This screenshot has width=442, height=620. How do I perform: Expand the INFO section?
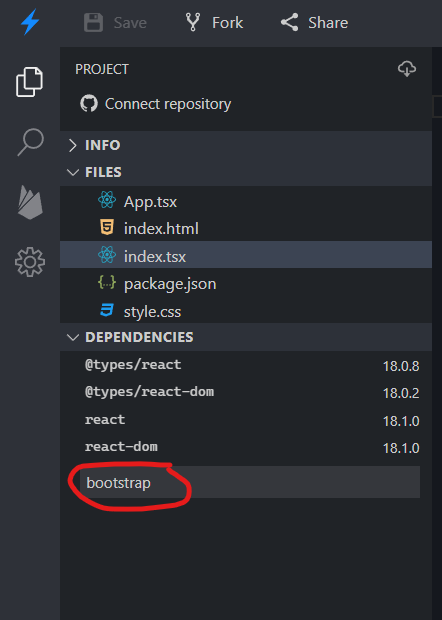pyautogui.click(x=246, y=145)
